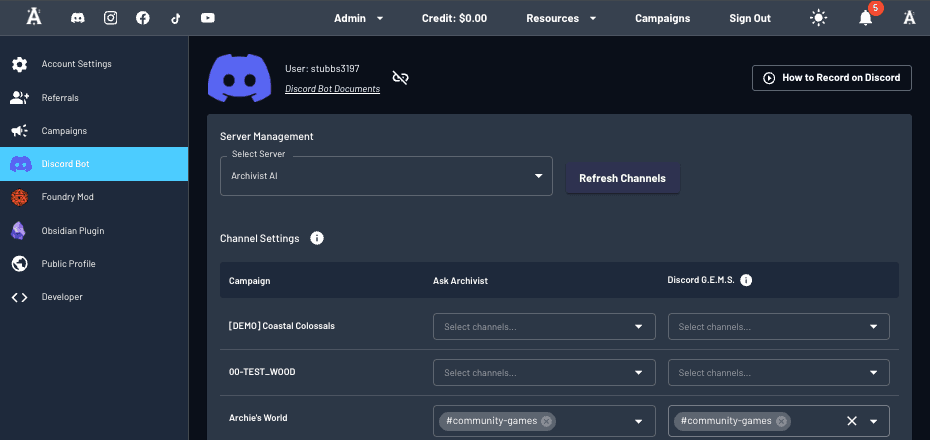Open the YouTube icon in header
This screenshot has width=930, height=440.
[x=208, y=18]
